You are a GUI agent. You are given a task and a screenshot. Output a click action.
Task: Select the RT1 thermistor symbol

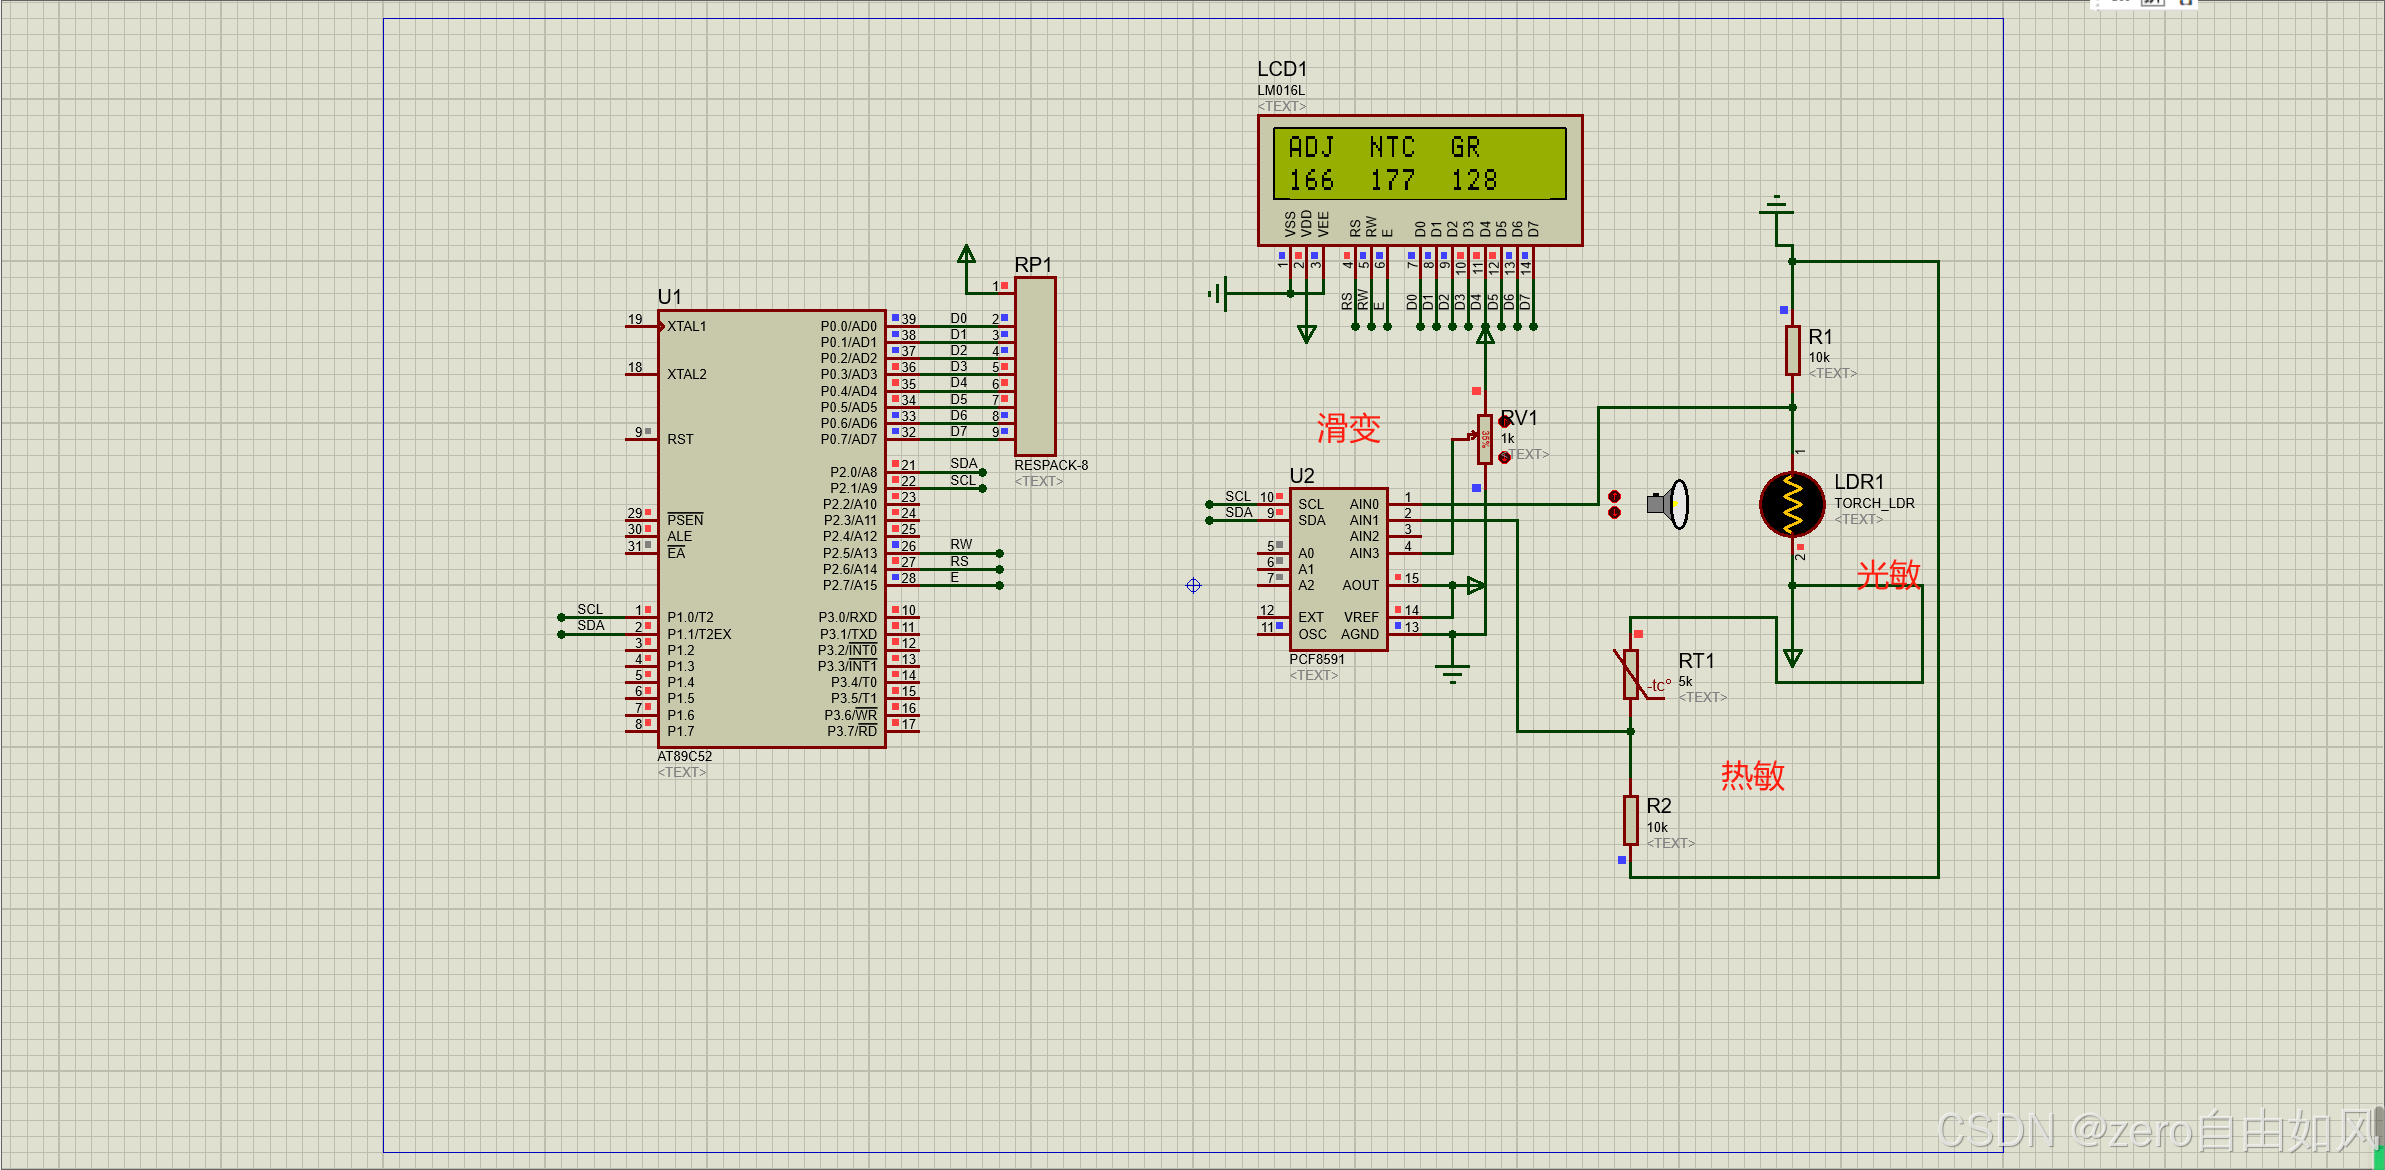pyautogui.click(x=1631, y=674)
